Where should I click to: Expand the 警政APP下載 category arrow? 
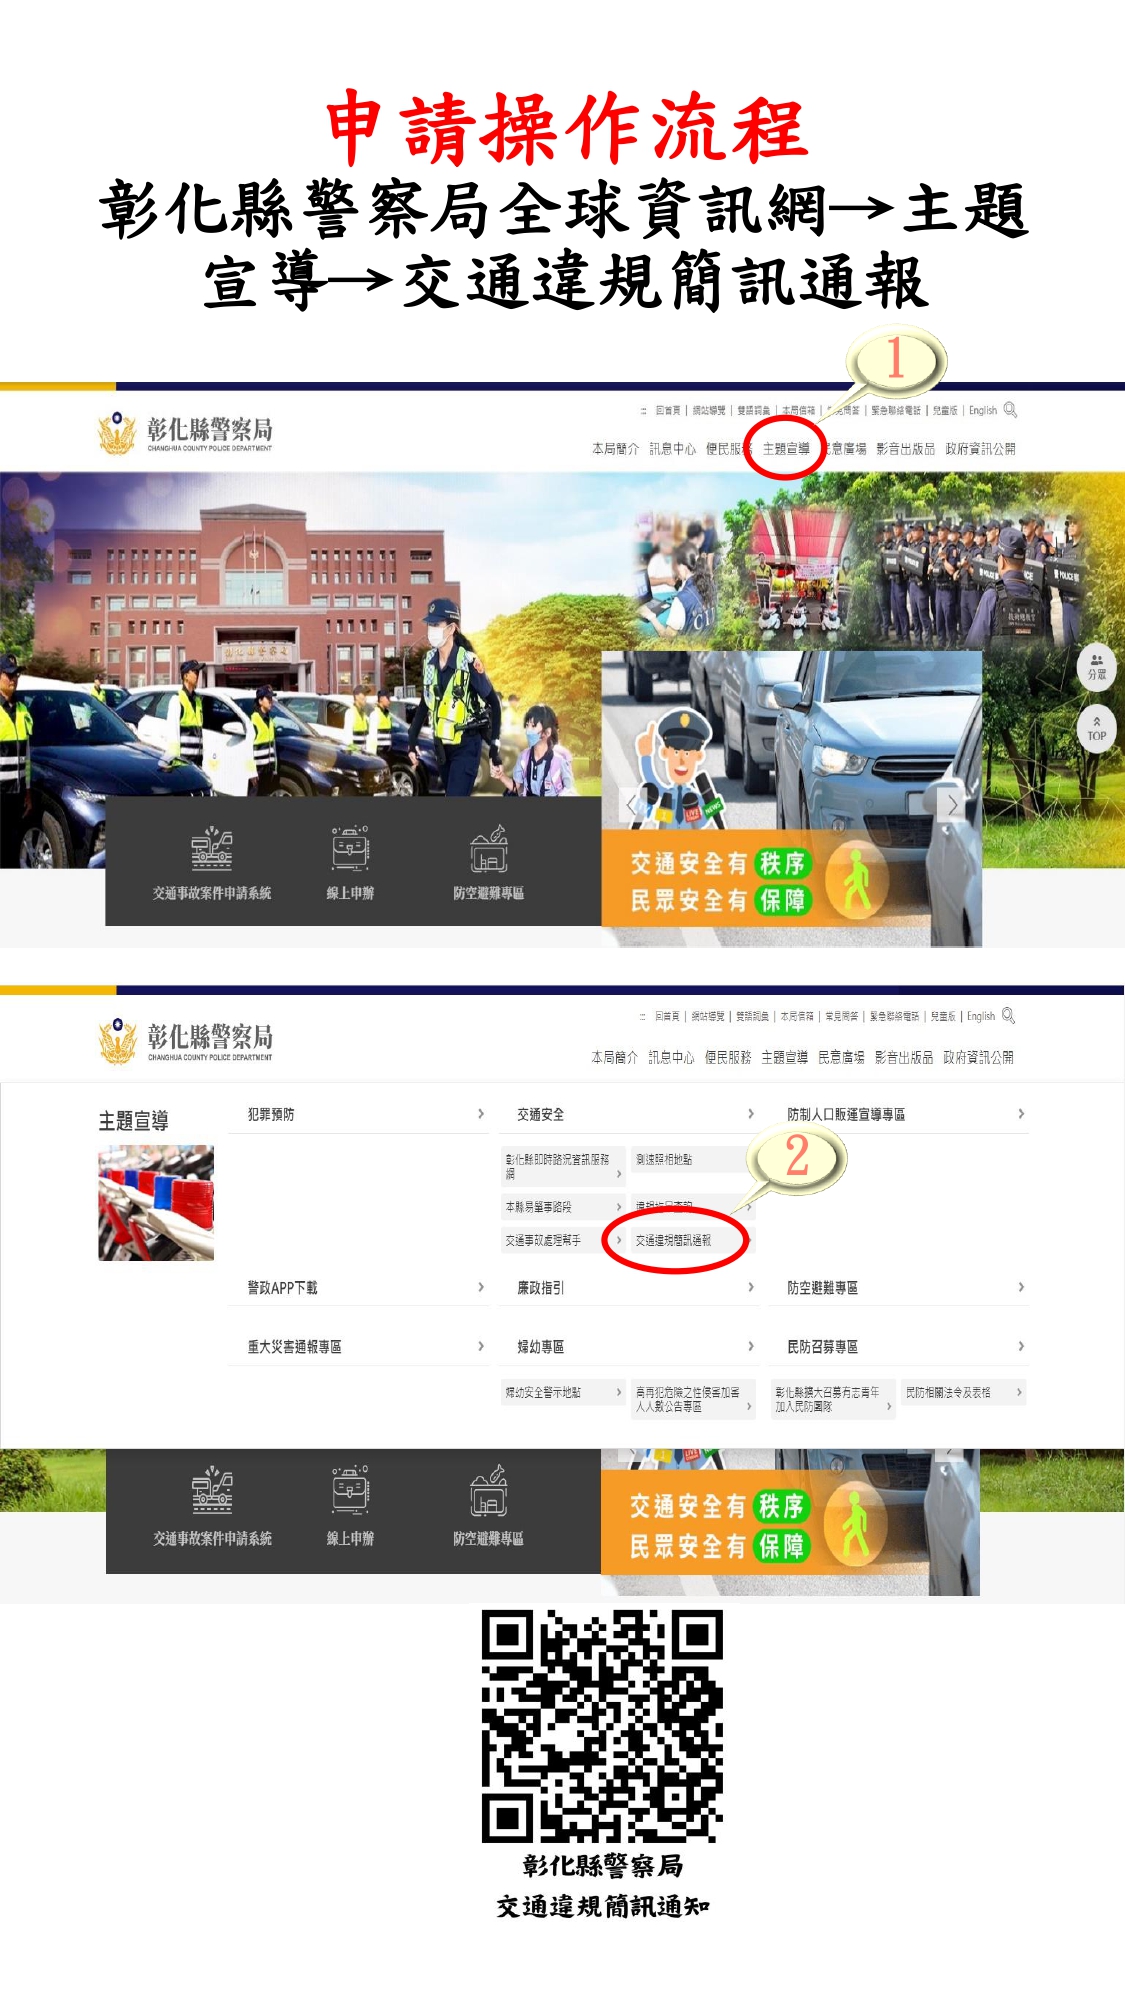coord(481,1287)
